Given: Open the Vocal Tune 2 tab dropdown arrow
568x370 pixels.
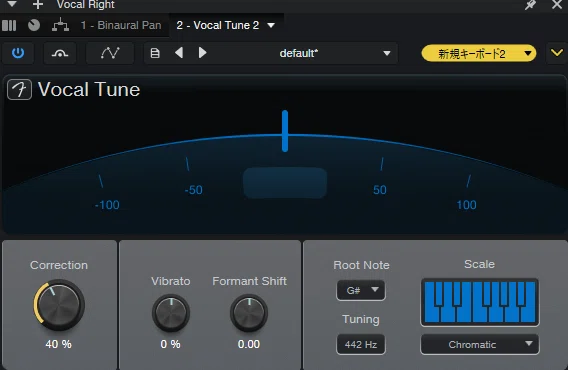Looking at the screenshot, I should tap(271, 25).
